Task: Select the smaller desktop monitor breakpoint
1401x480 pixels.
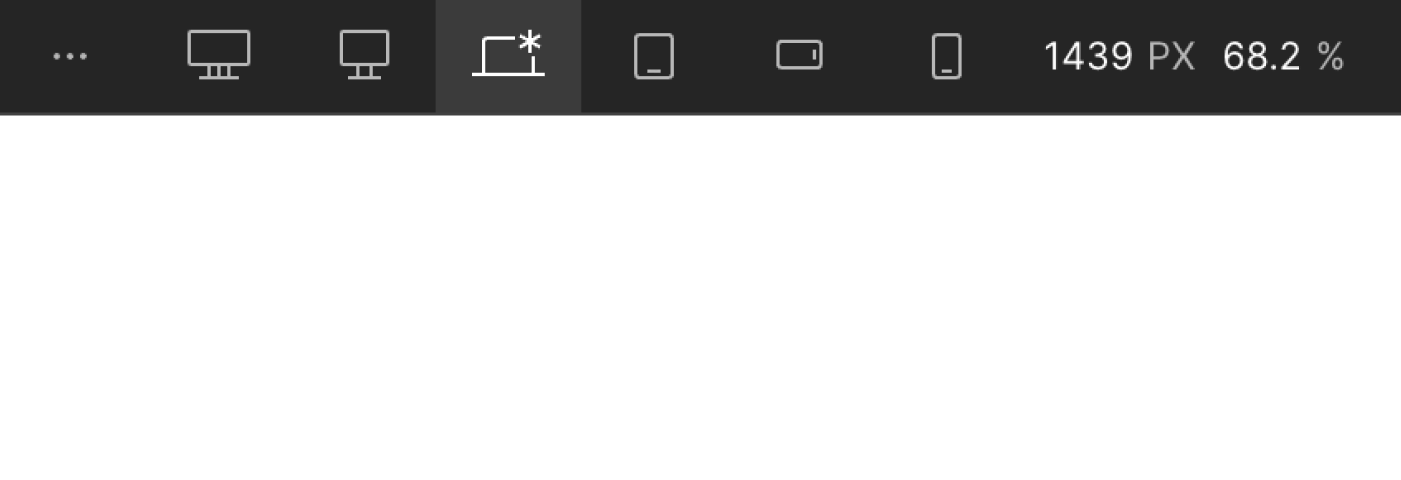Action: [364, 55]
